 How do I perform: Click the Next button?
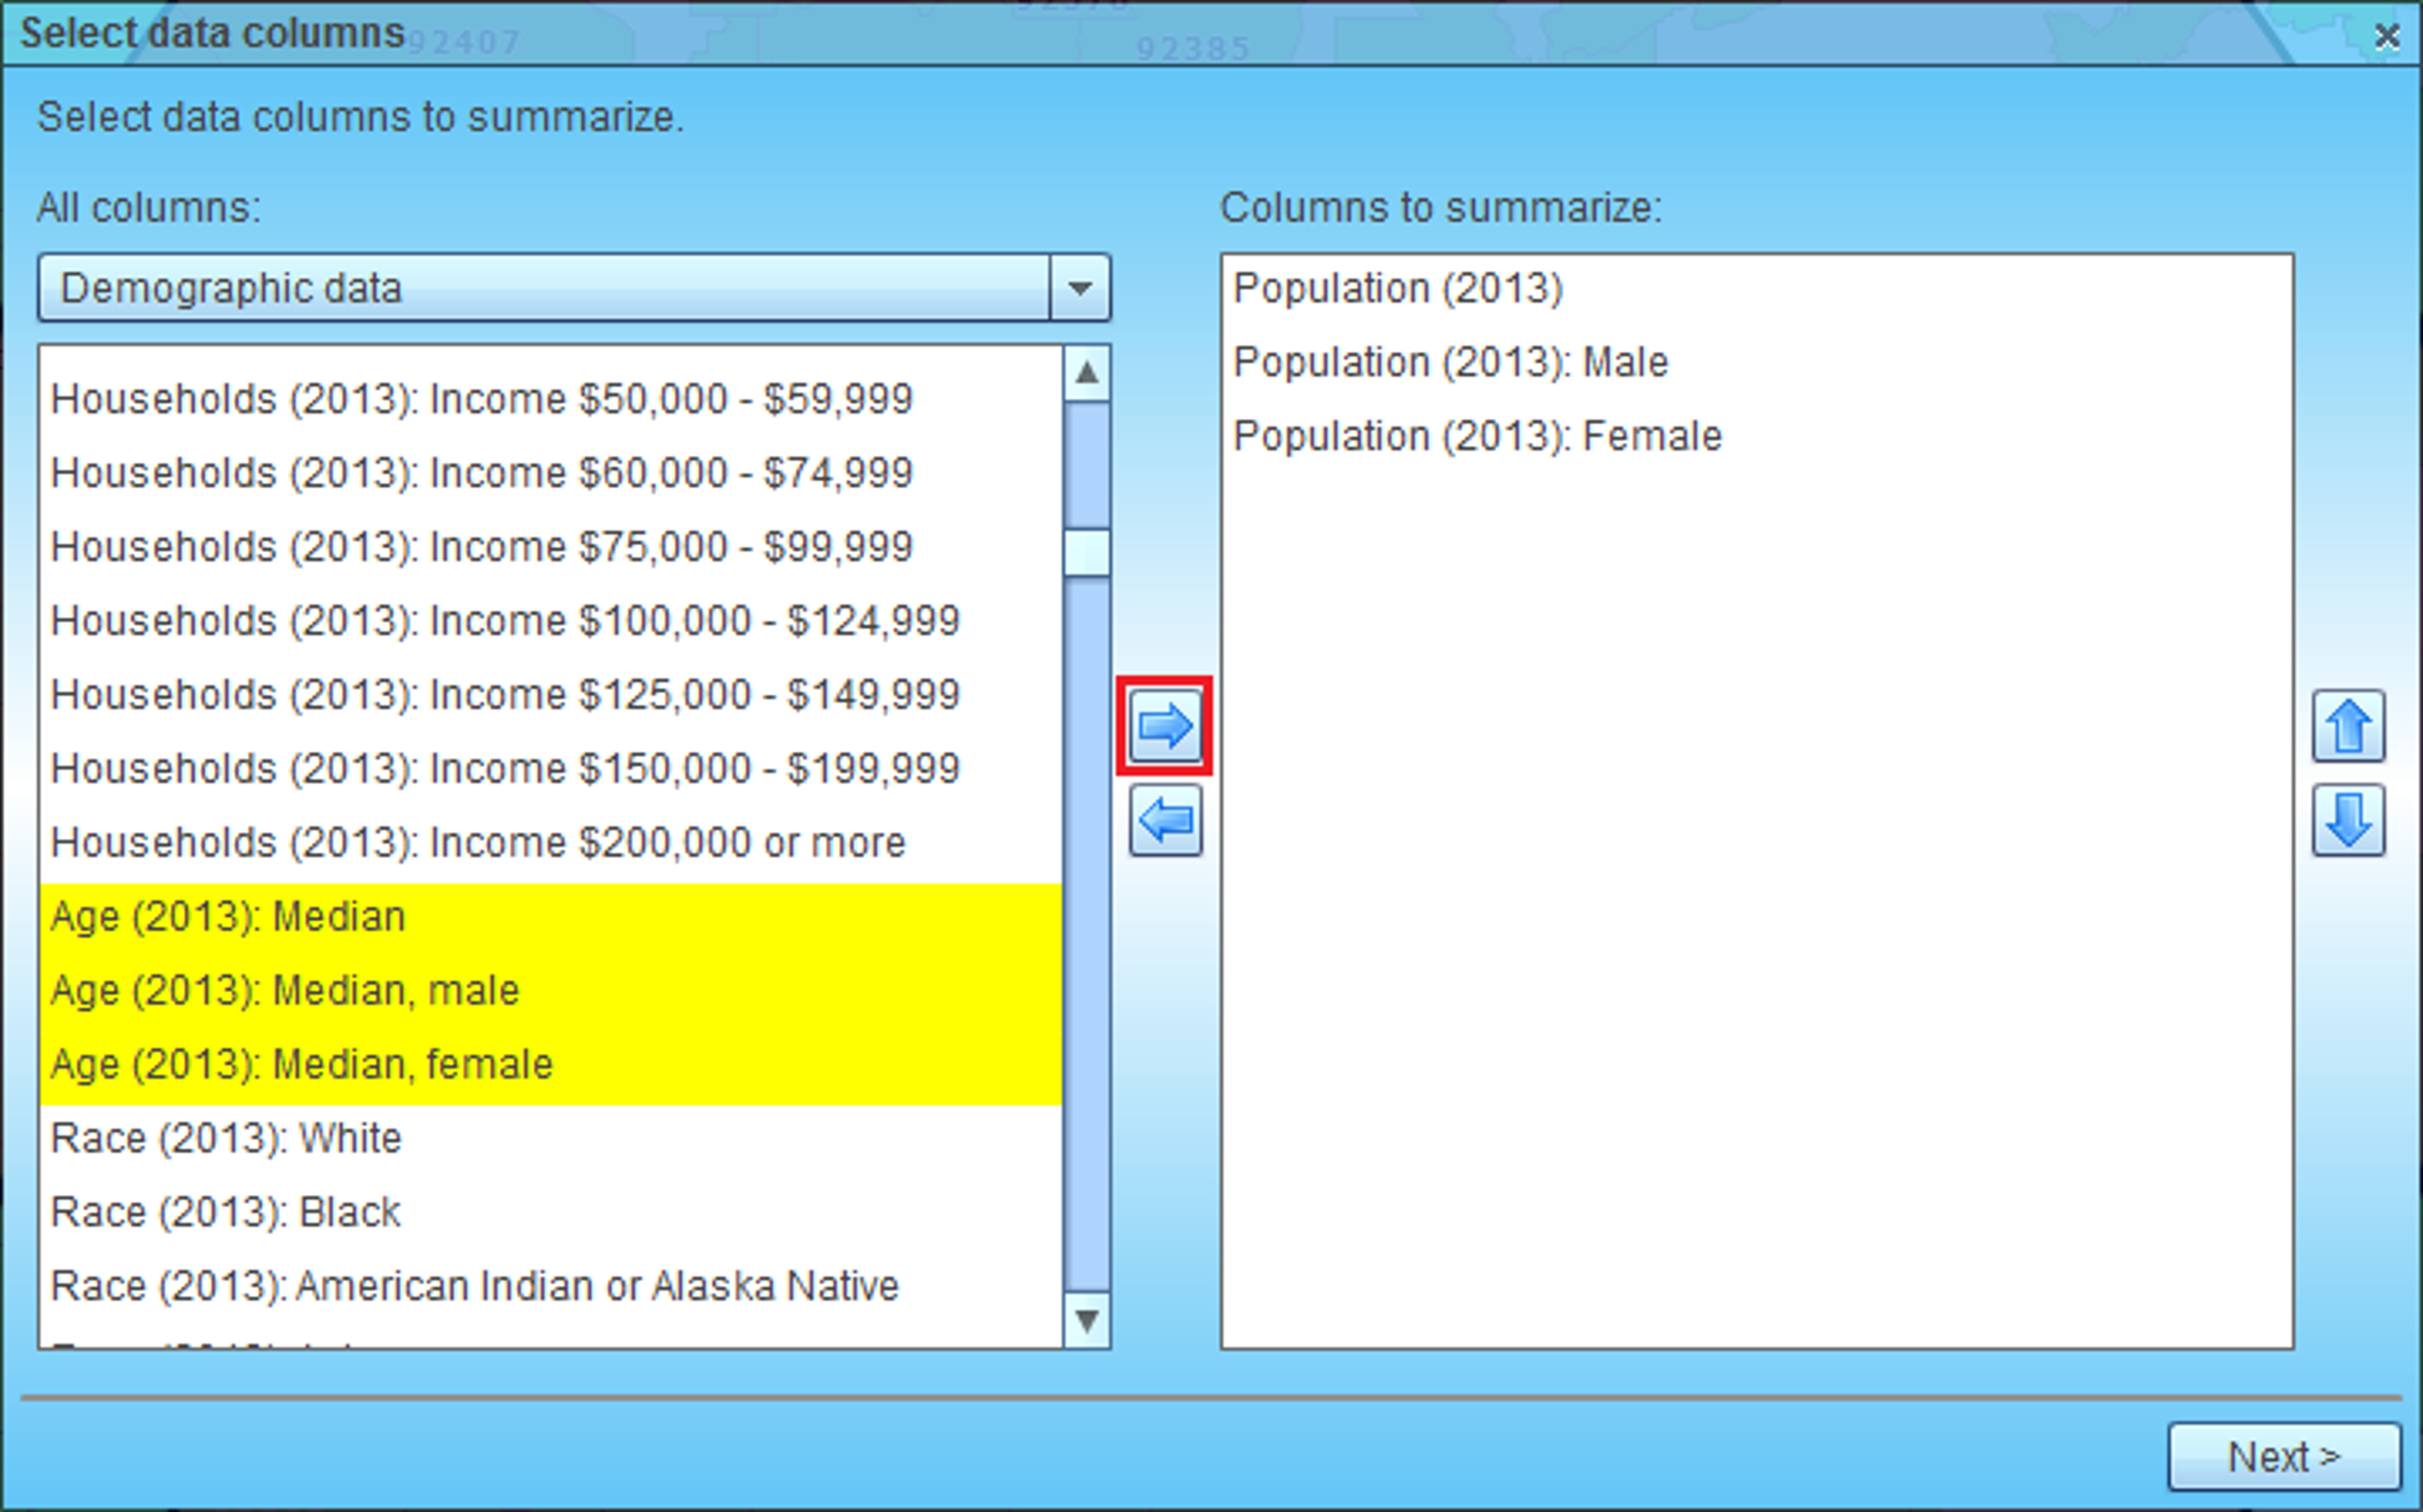point(2284,1457)
